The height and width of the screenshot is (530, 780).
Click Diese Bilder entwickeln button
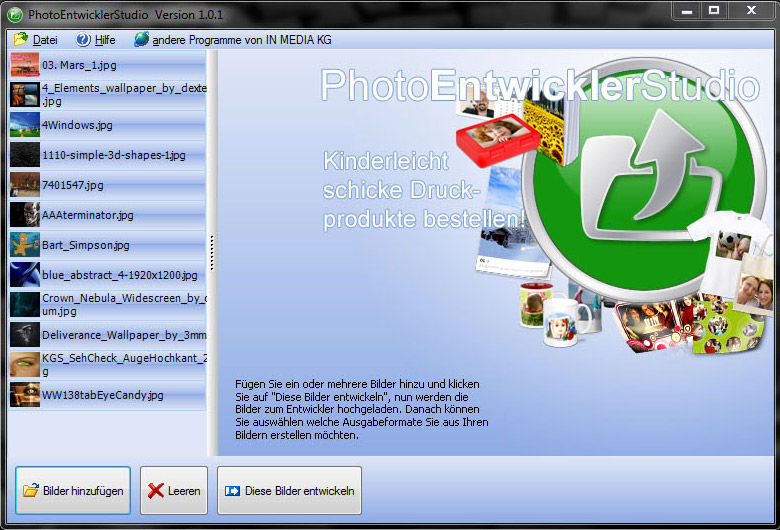point(289,490)
